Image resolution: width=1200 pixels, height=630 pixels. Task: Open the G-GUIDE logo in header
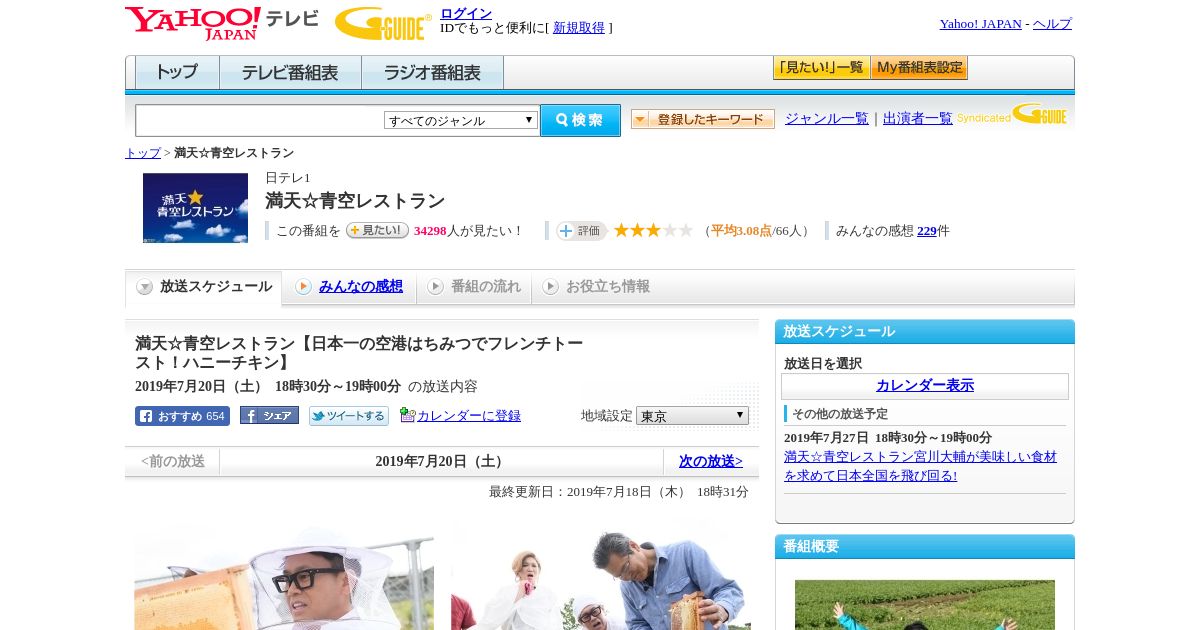click(x=383, y=24)
